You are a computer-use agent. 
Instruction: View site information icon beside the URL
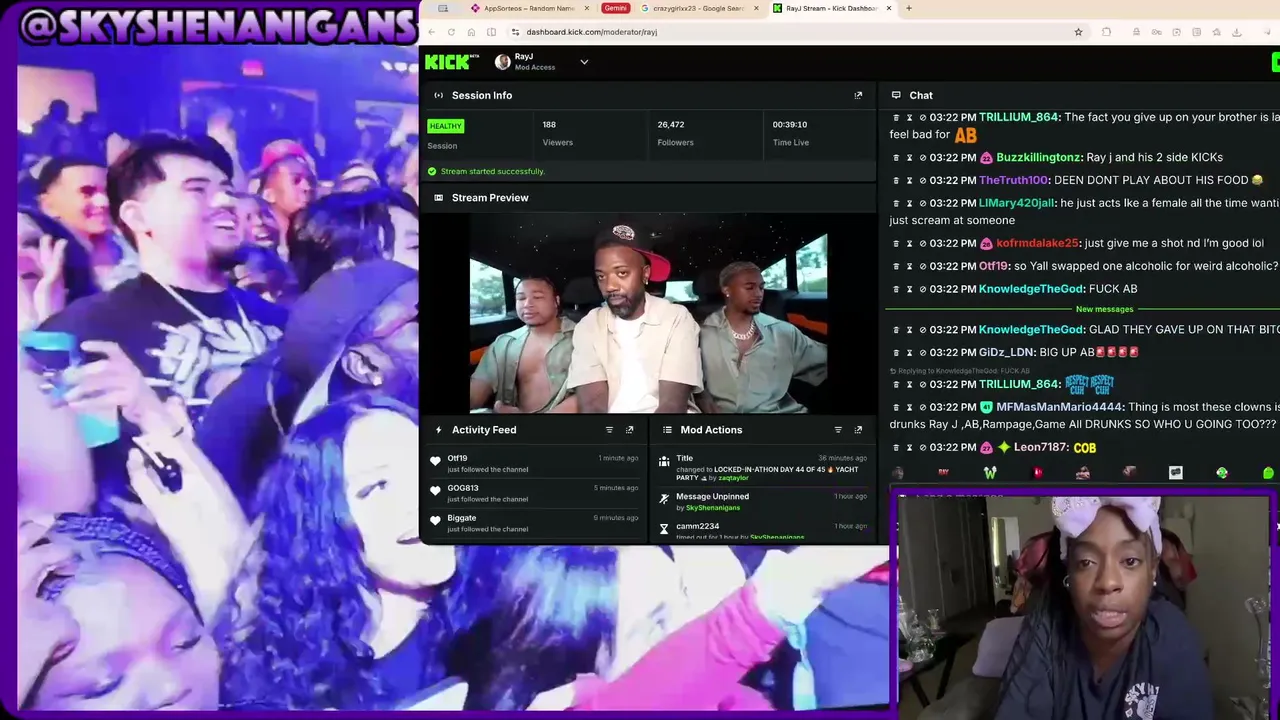click(515, 32)
